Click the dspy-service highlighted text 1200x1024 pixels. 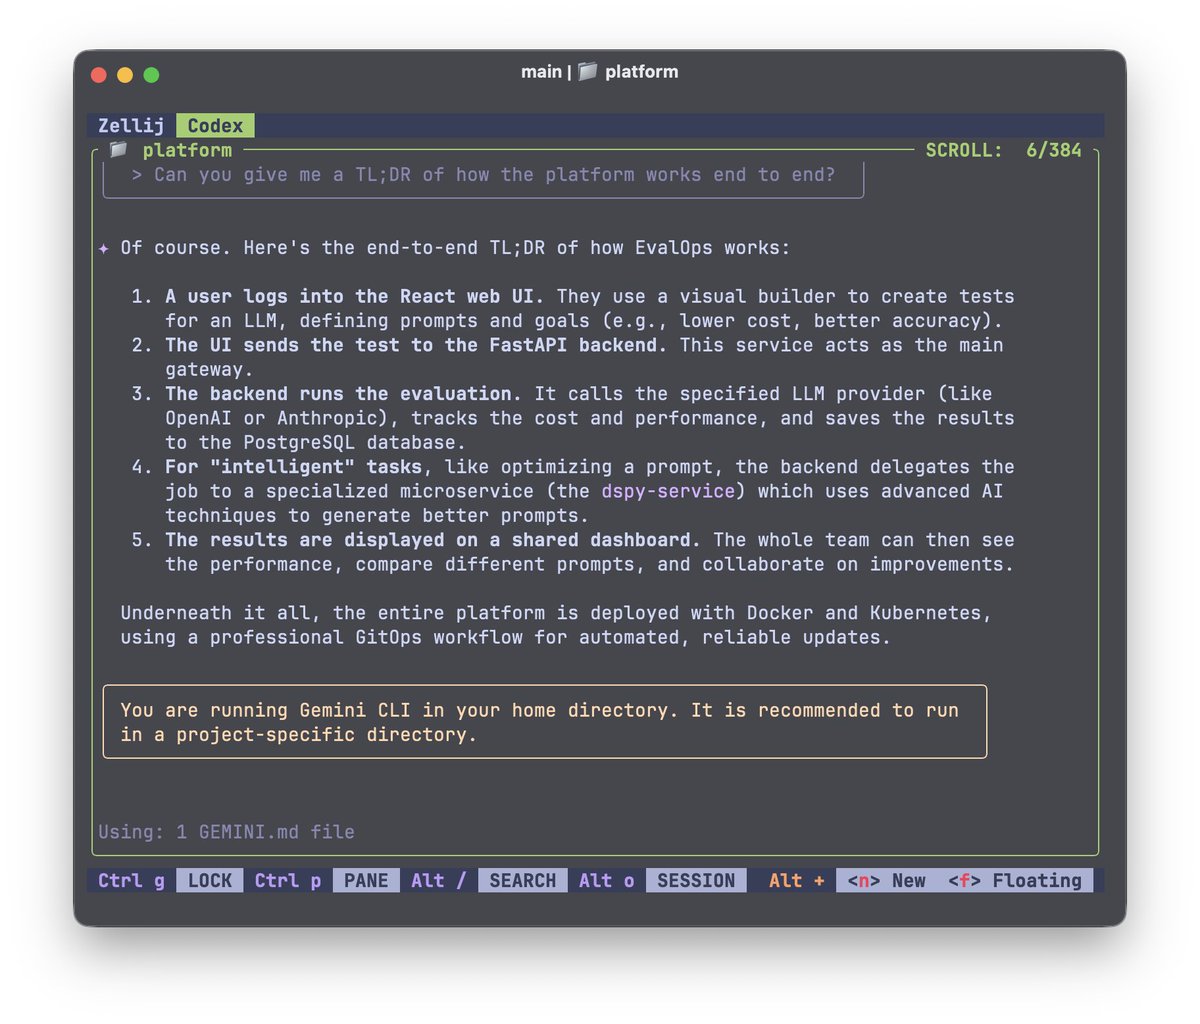pyautogui.click(x=668, y=491)
